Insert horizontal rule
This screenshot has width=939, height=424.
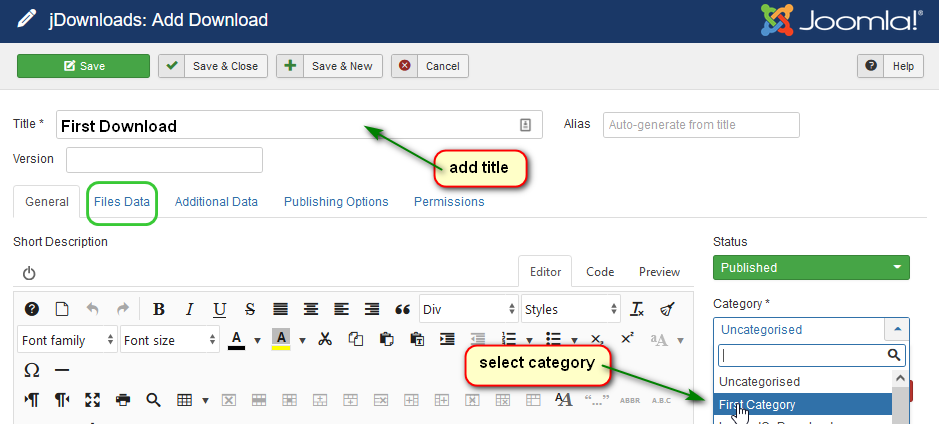click(x=62, y=370)
